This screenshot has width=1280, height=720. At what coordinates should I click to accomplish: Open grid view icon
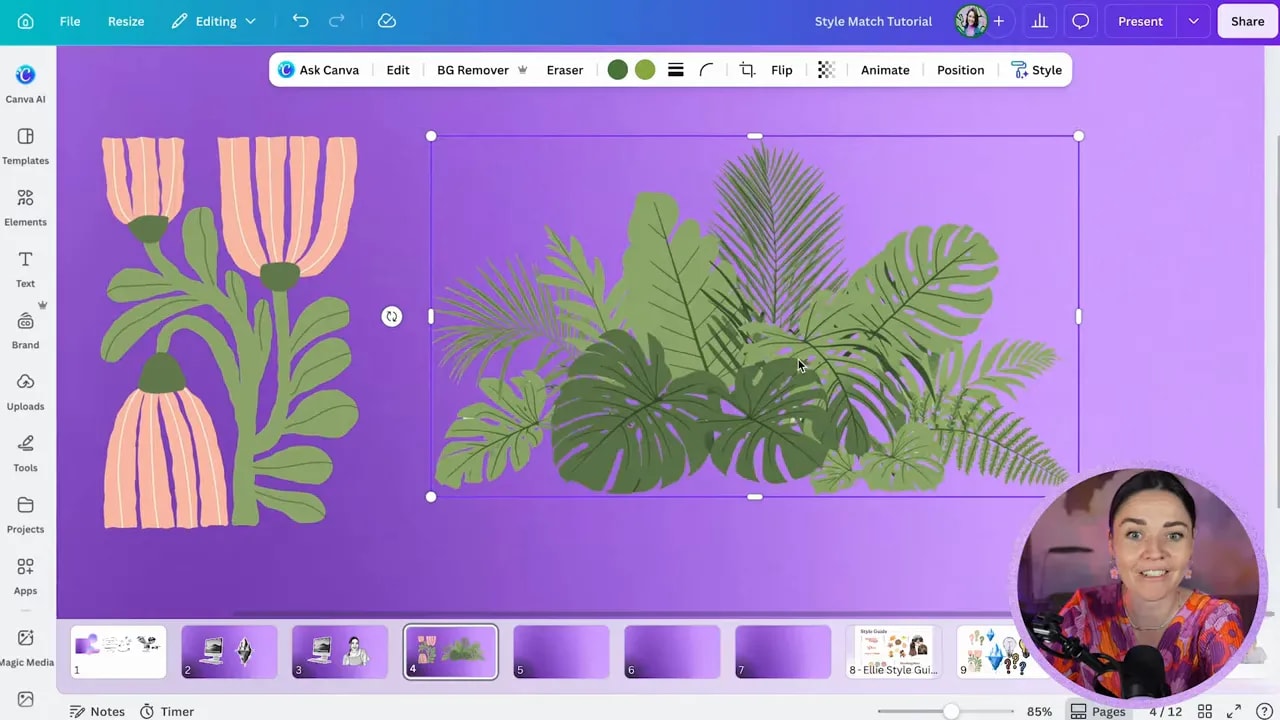coord(1206,712)
